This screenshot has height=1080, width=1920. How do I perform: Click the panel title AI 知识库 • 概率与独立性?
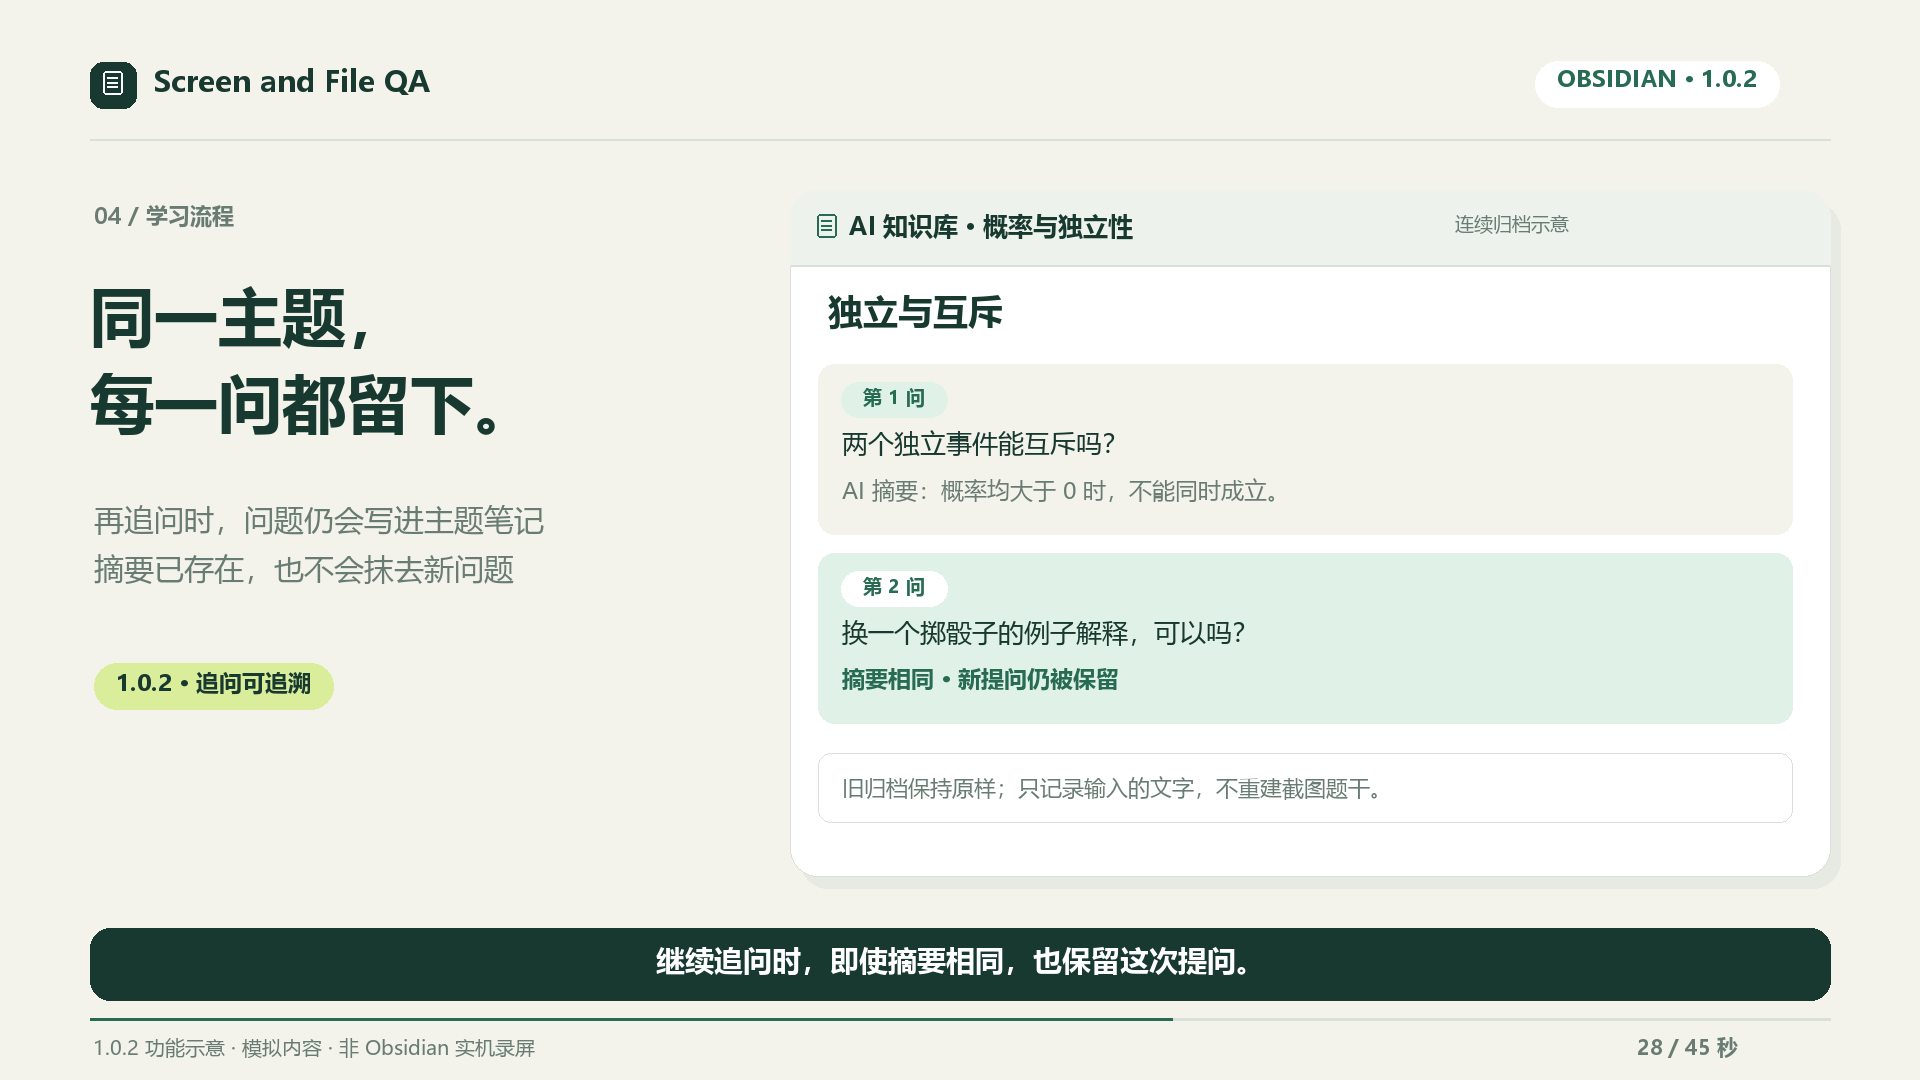990,227
